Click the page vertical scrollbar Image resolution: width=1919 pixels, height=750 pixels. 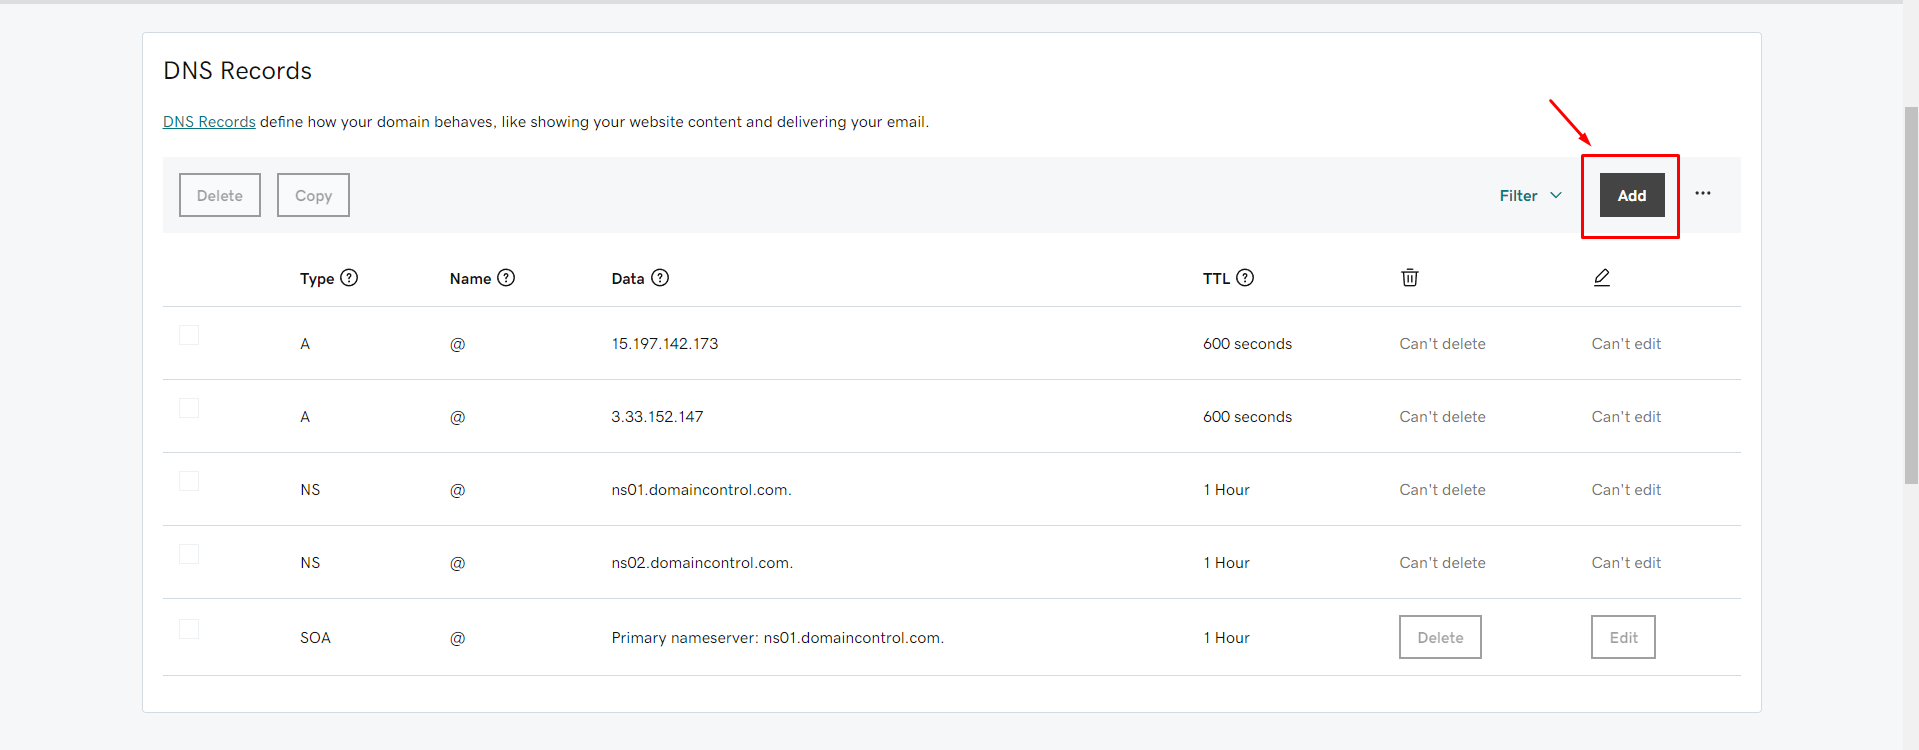1911,300
